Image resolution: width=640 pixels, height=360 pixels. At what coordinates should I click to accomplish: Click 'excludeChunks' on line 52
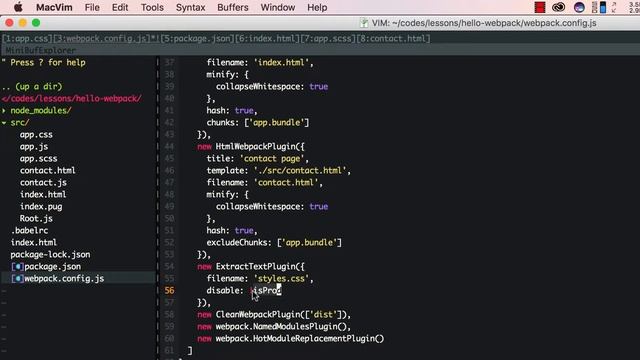237,242
